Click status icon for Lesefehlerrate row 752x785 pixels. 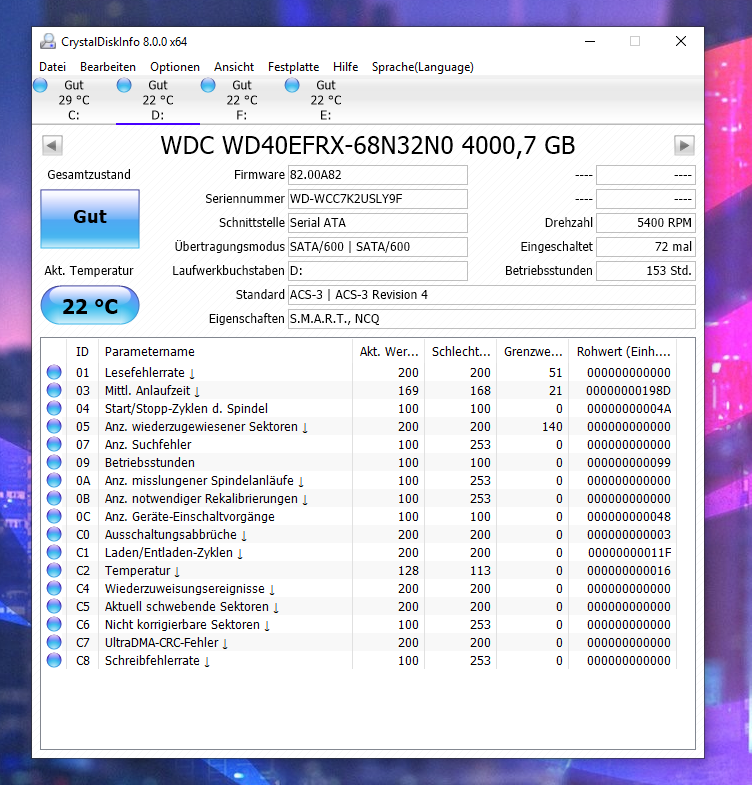(x=54, y=372)
